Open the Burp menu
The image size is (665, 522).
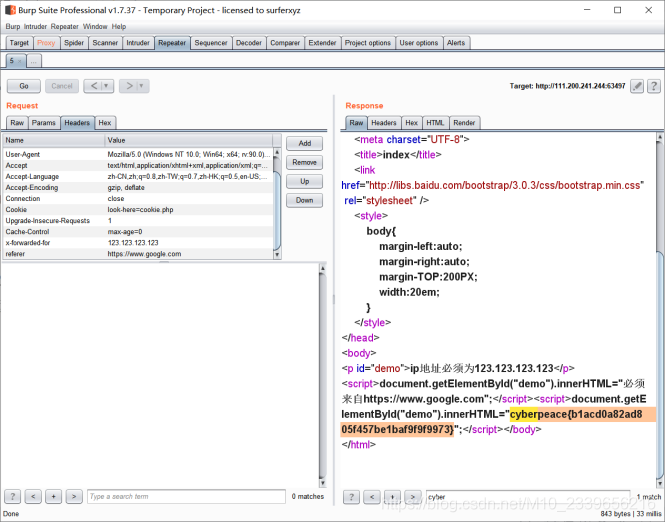pyautogui.click(x=13, y=26)
